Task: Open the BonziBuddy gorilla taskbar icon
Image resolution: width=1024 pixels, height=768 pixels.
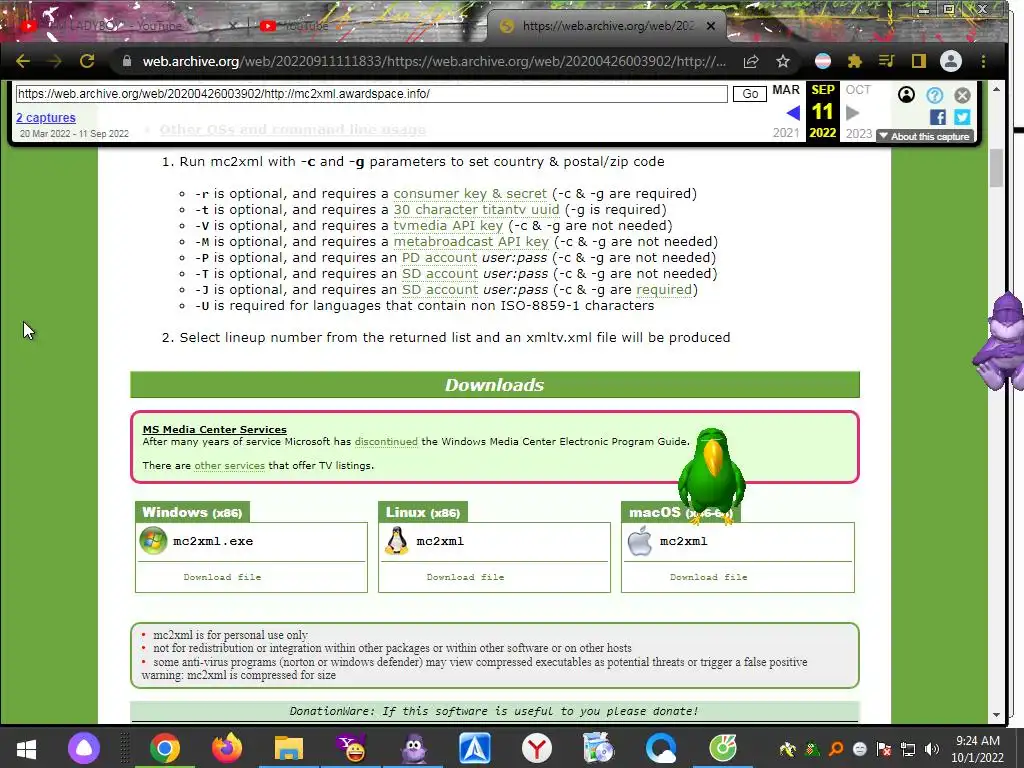Action: pos(413,748)
